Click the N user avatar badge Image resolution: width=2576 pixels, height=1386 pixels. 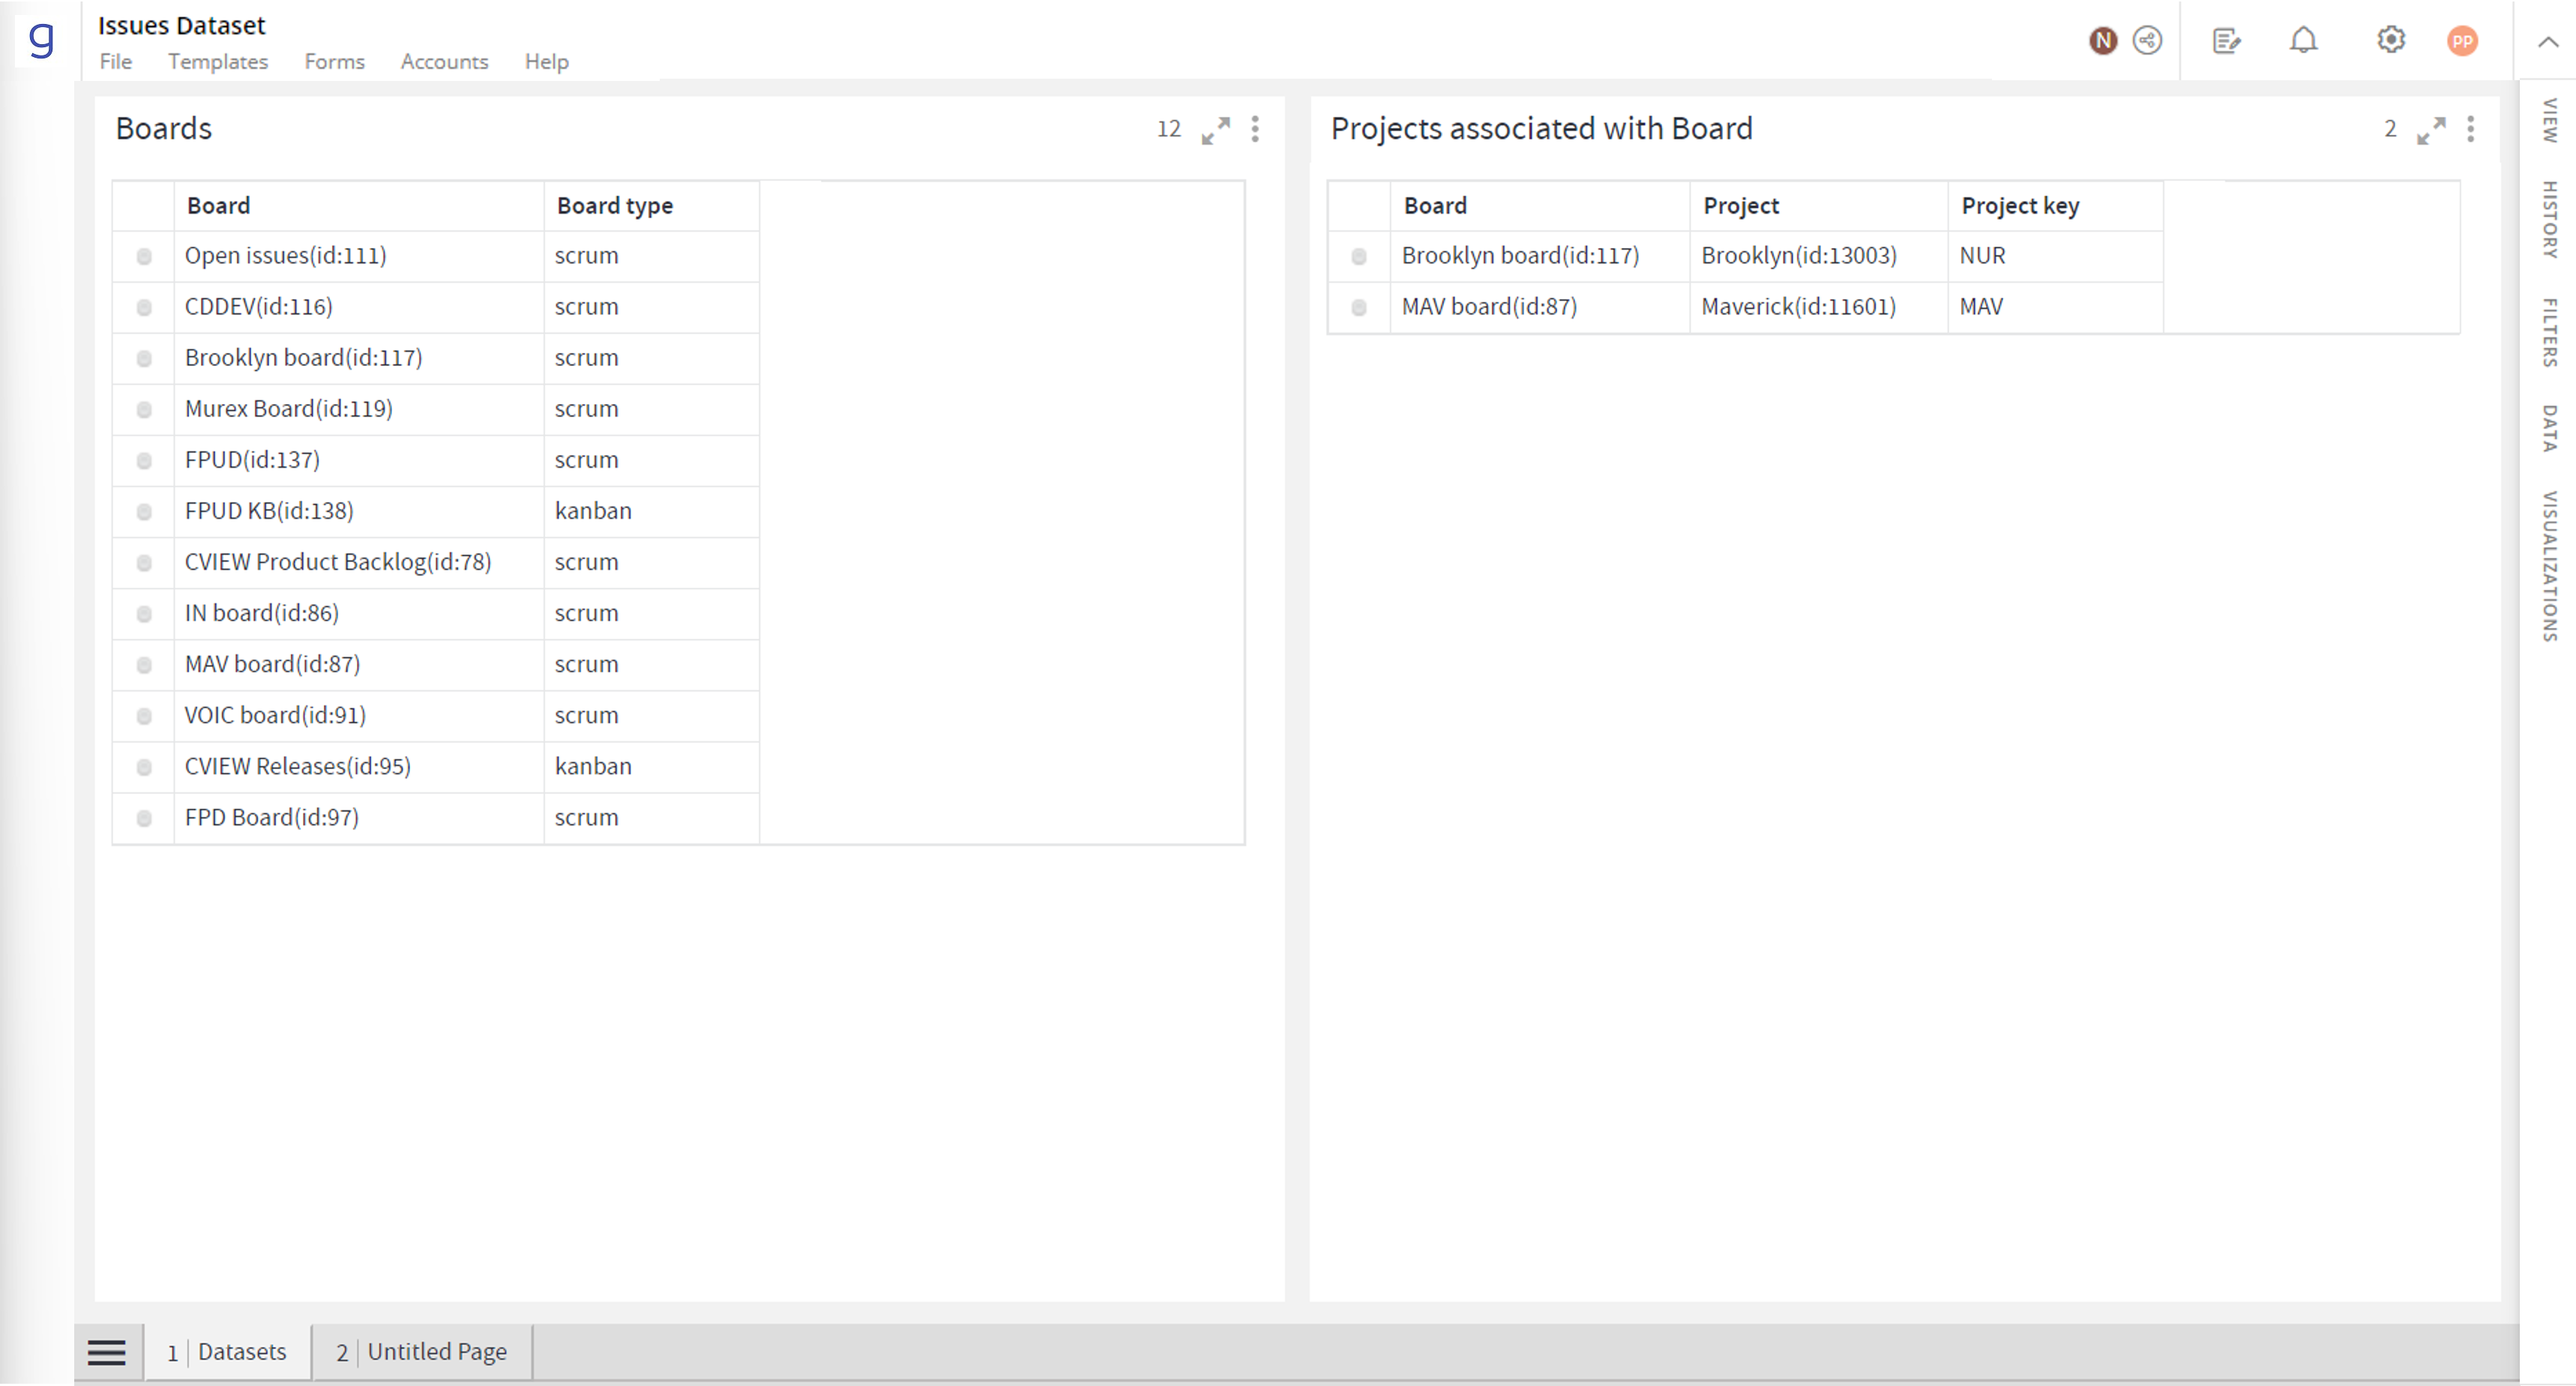2103,40
